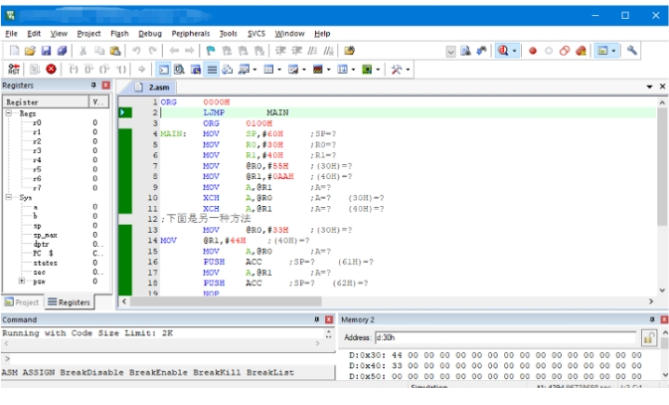This screenshot has height=405, width=669.
Task: Click the Save file icon
Action: [x=46, y=50]
